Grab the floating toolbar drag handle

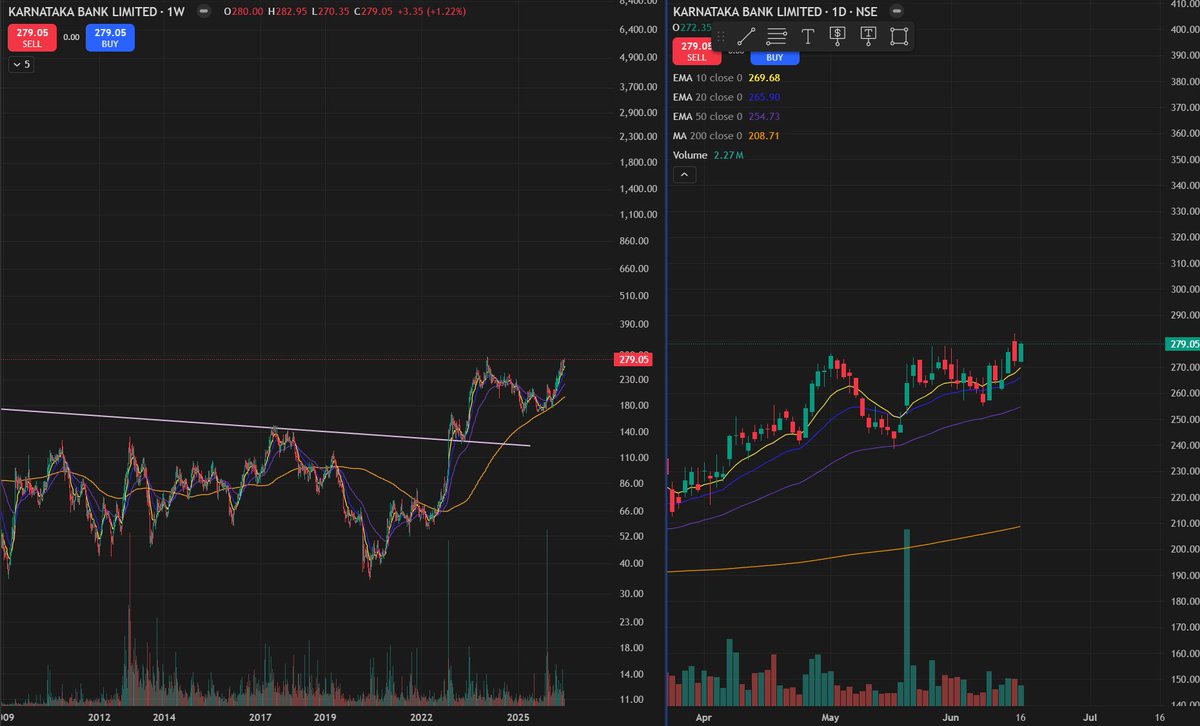(x=721, y=37)
